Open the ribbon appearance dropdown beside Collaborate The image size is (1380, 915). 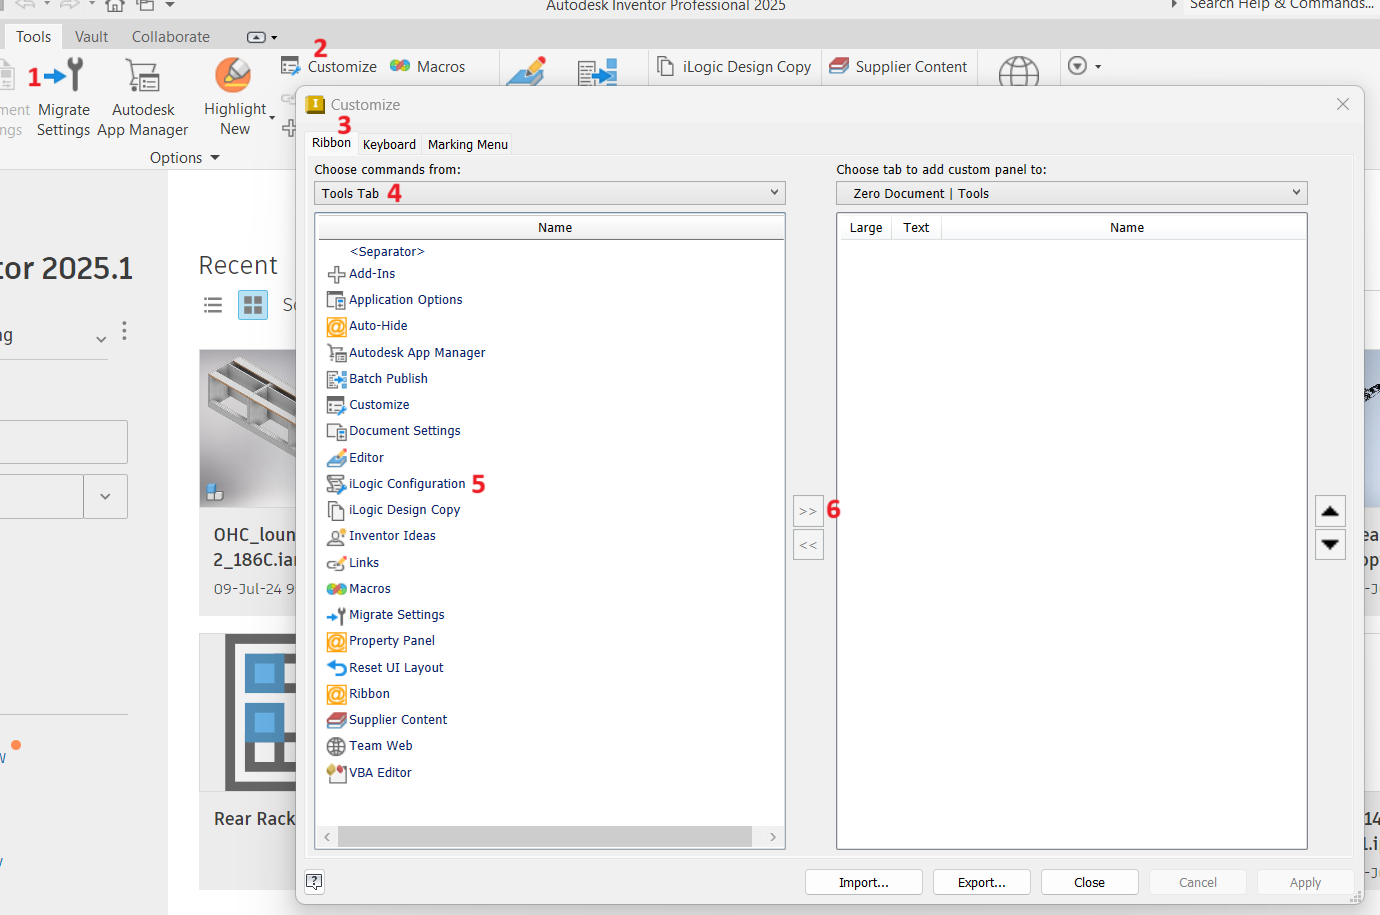(262, 37)
